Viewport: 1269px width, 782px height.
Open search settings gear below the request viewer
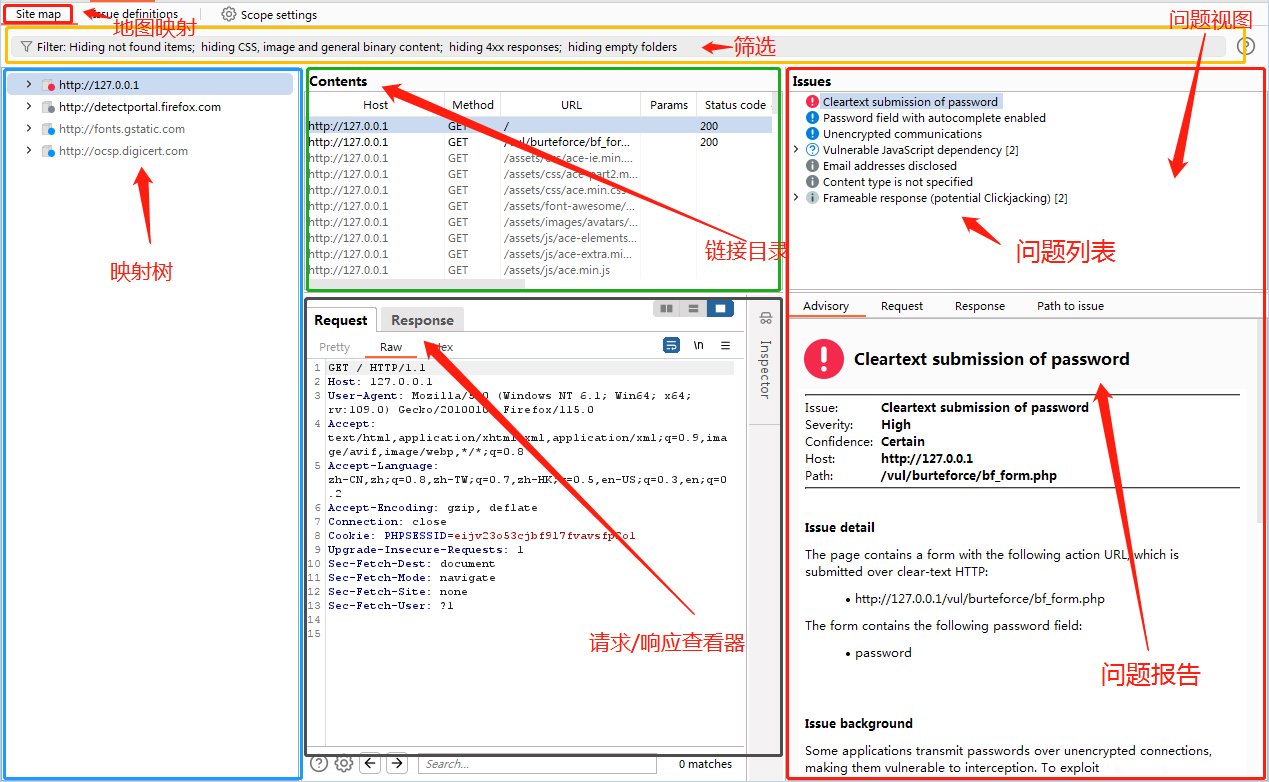click(344, 763)
